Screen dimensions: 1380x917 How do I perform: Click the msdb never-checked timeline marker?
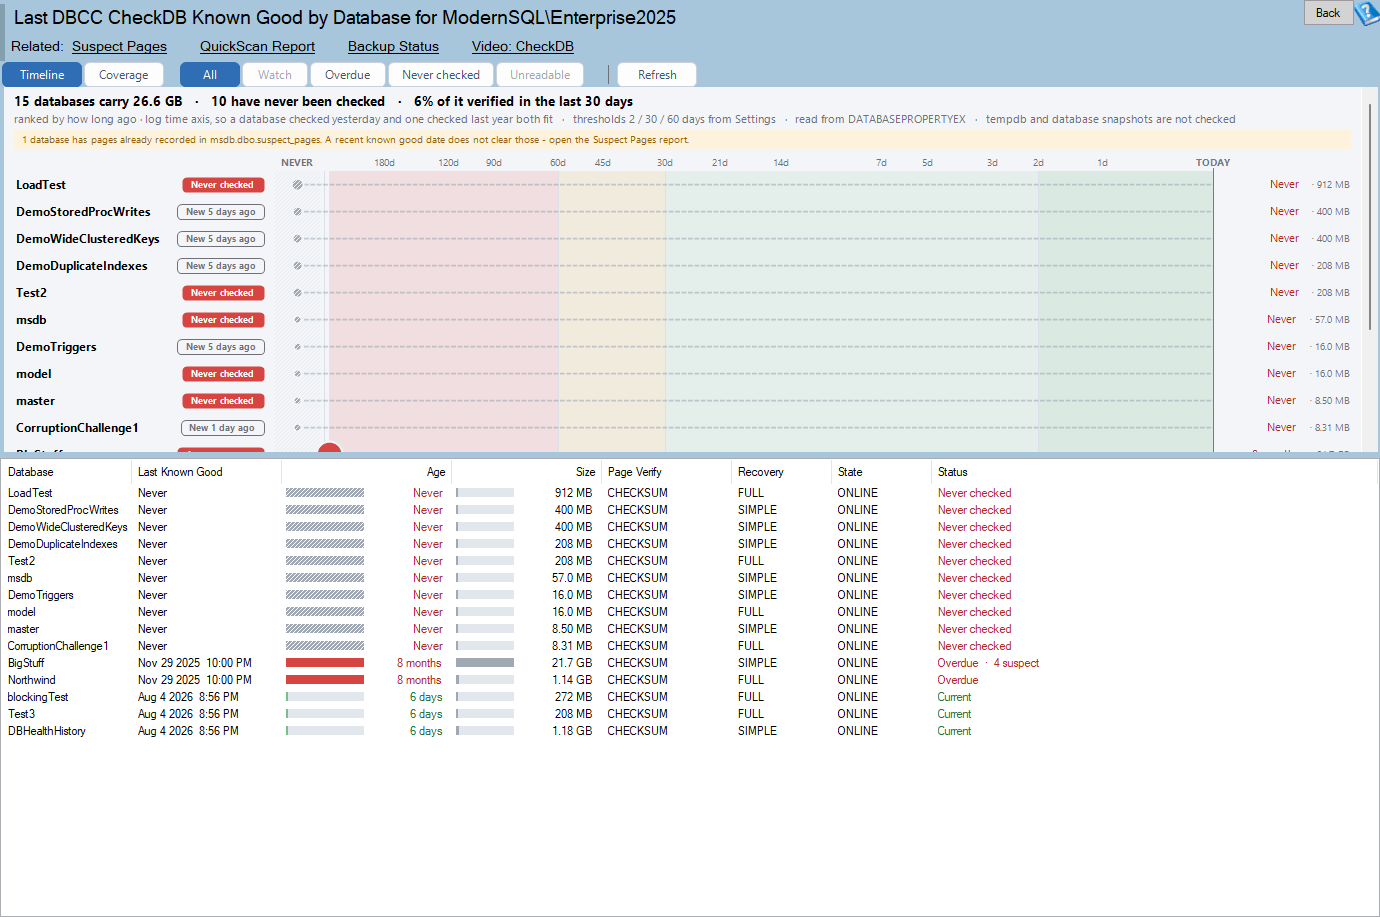(x=297, y=320)
